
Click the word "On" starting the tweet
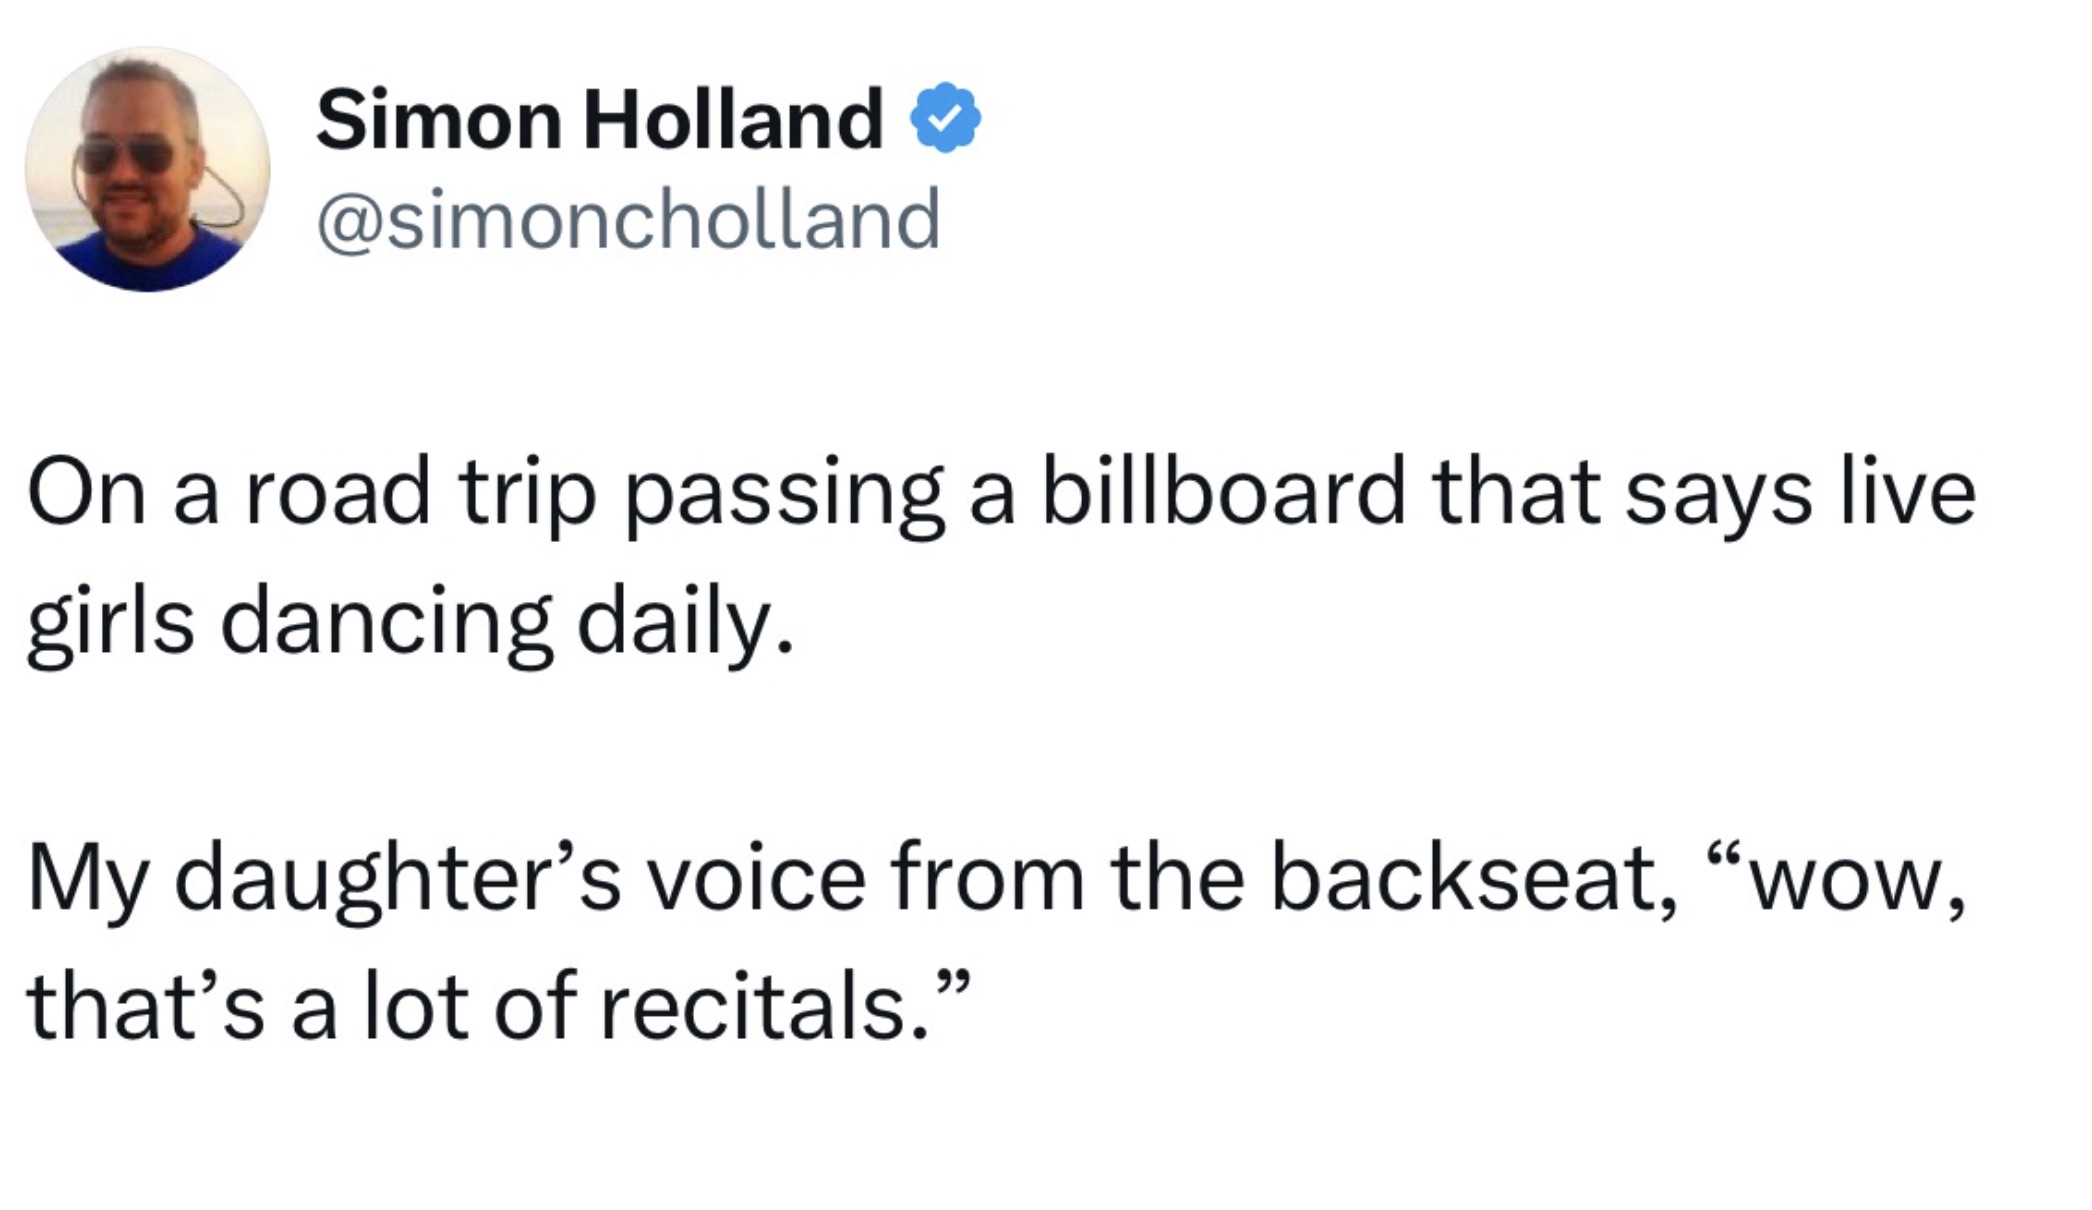click(87, 492)
